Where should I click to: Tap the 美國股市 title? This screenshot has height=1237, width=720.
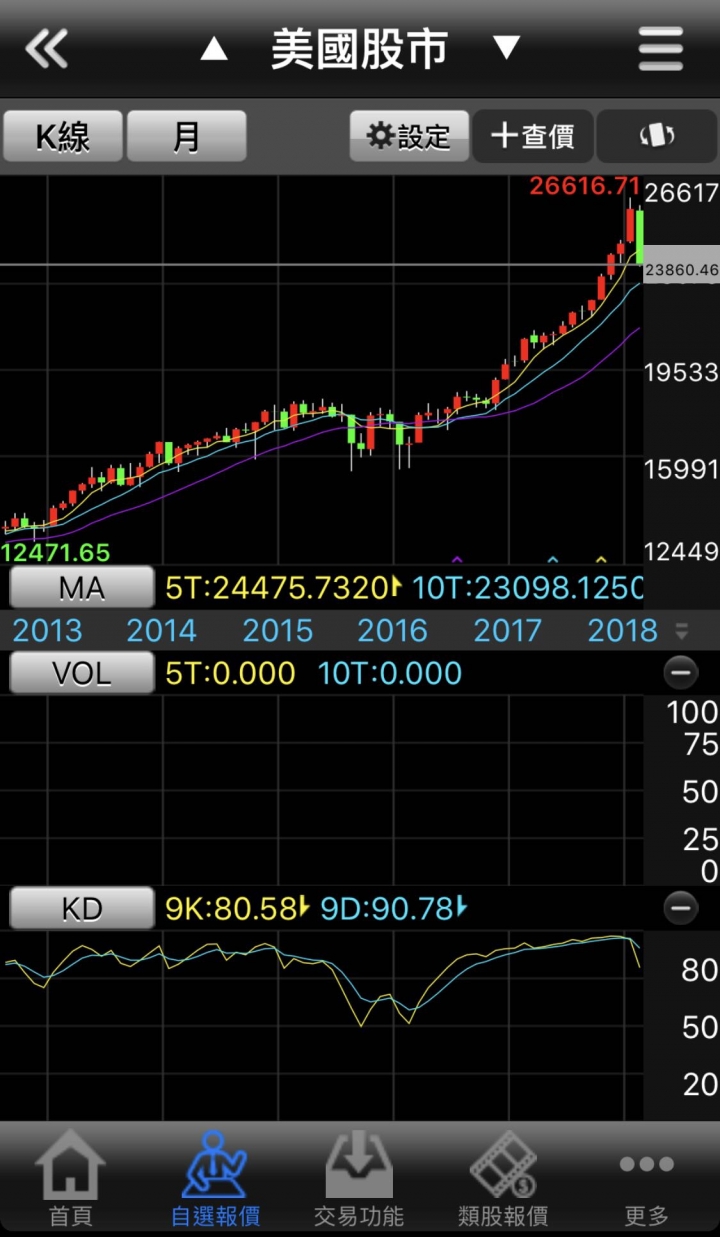pyautogui.click(x=359, y=48)
